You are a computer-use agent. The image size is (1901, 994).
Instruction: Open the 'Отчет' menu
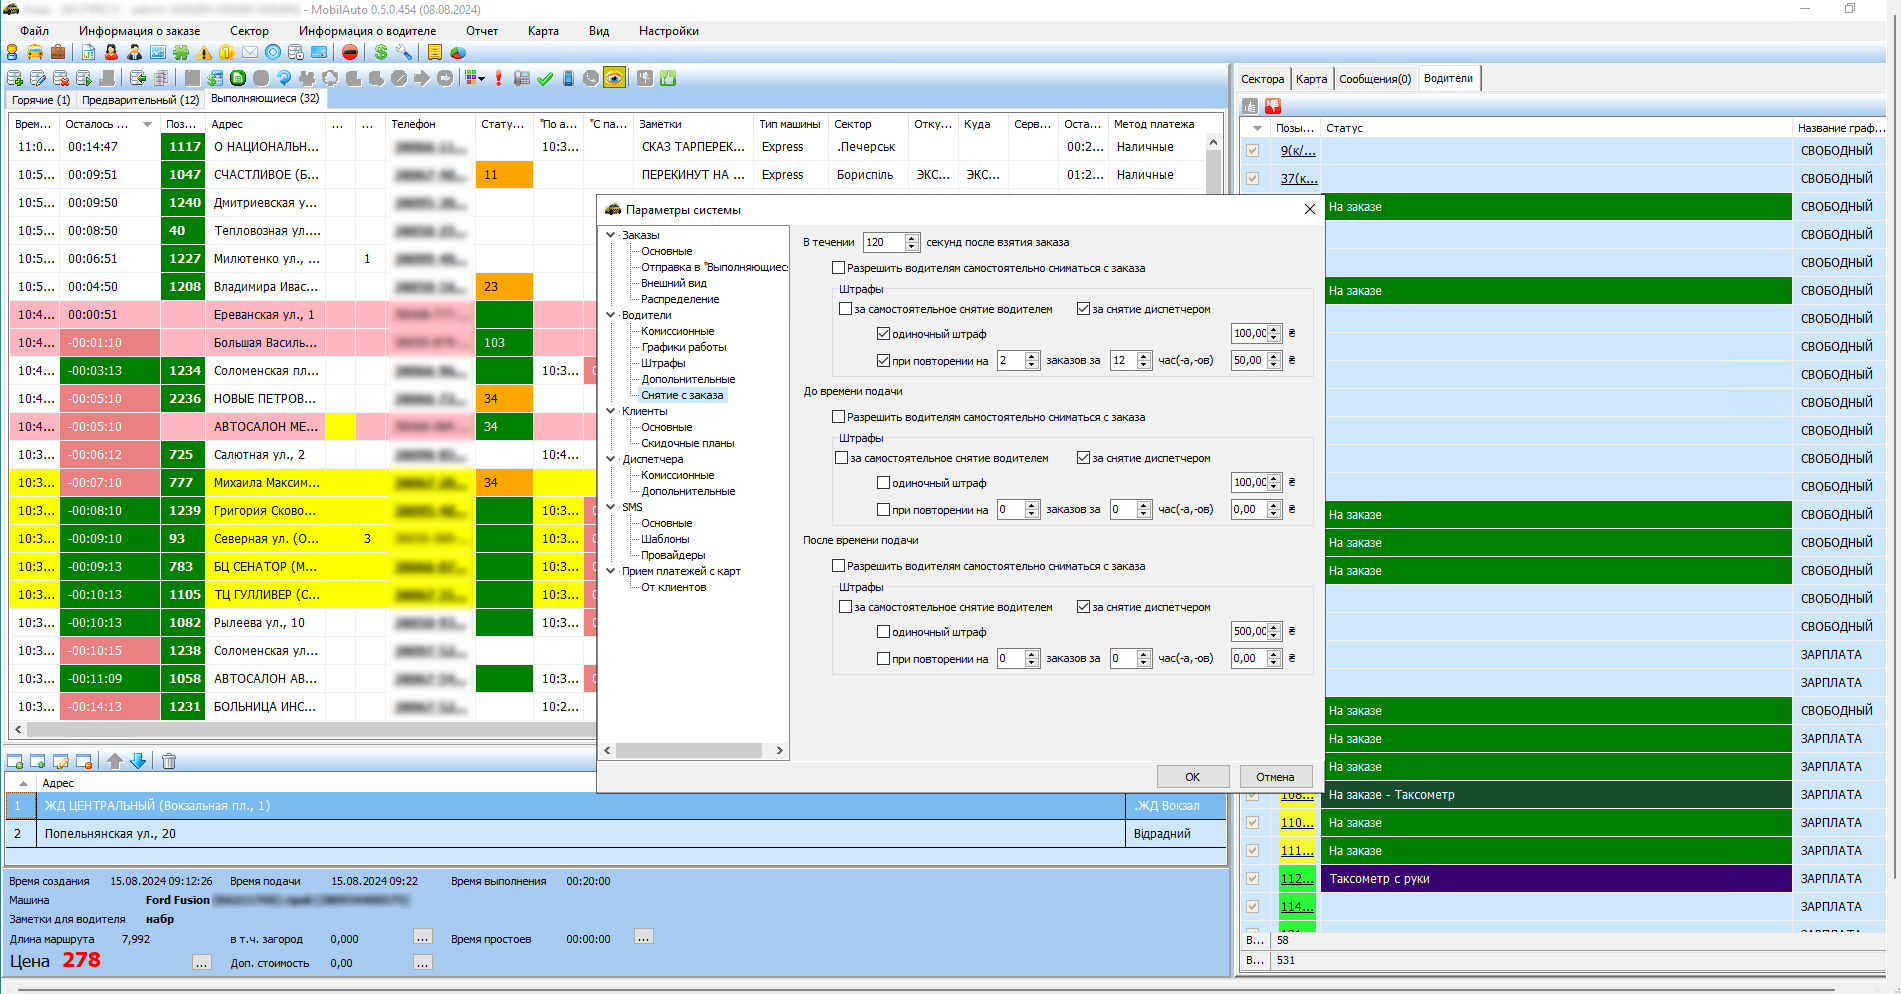tap(481, 31)
